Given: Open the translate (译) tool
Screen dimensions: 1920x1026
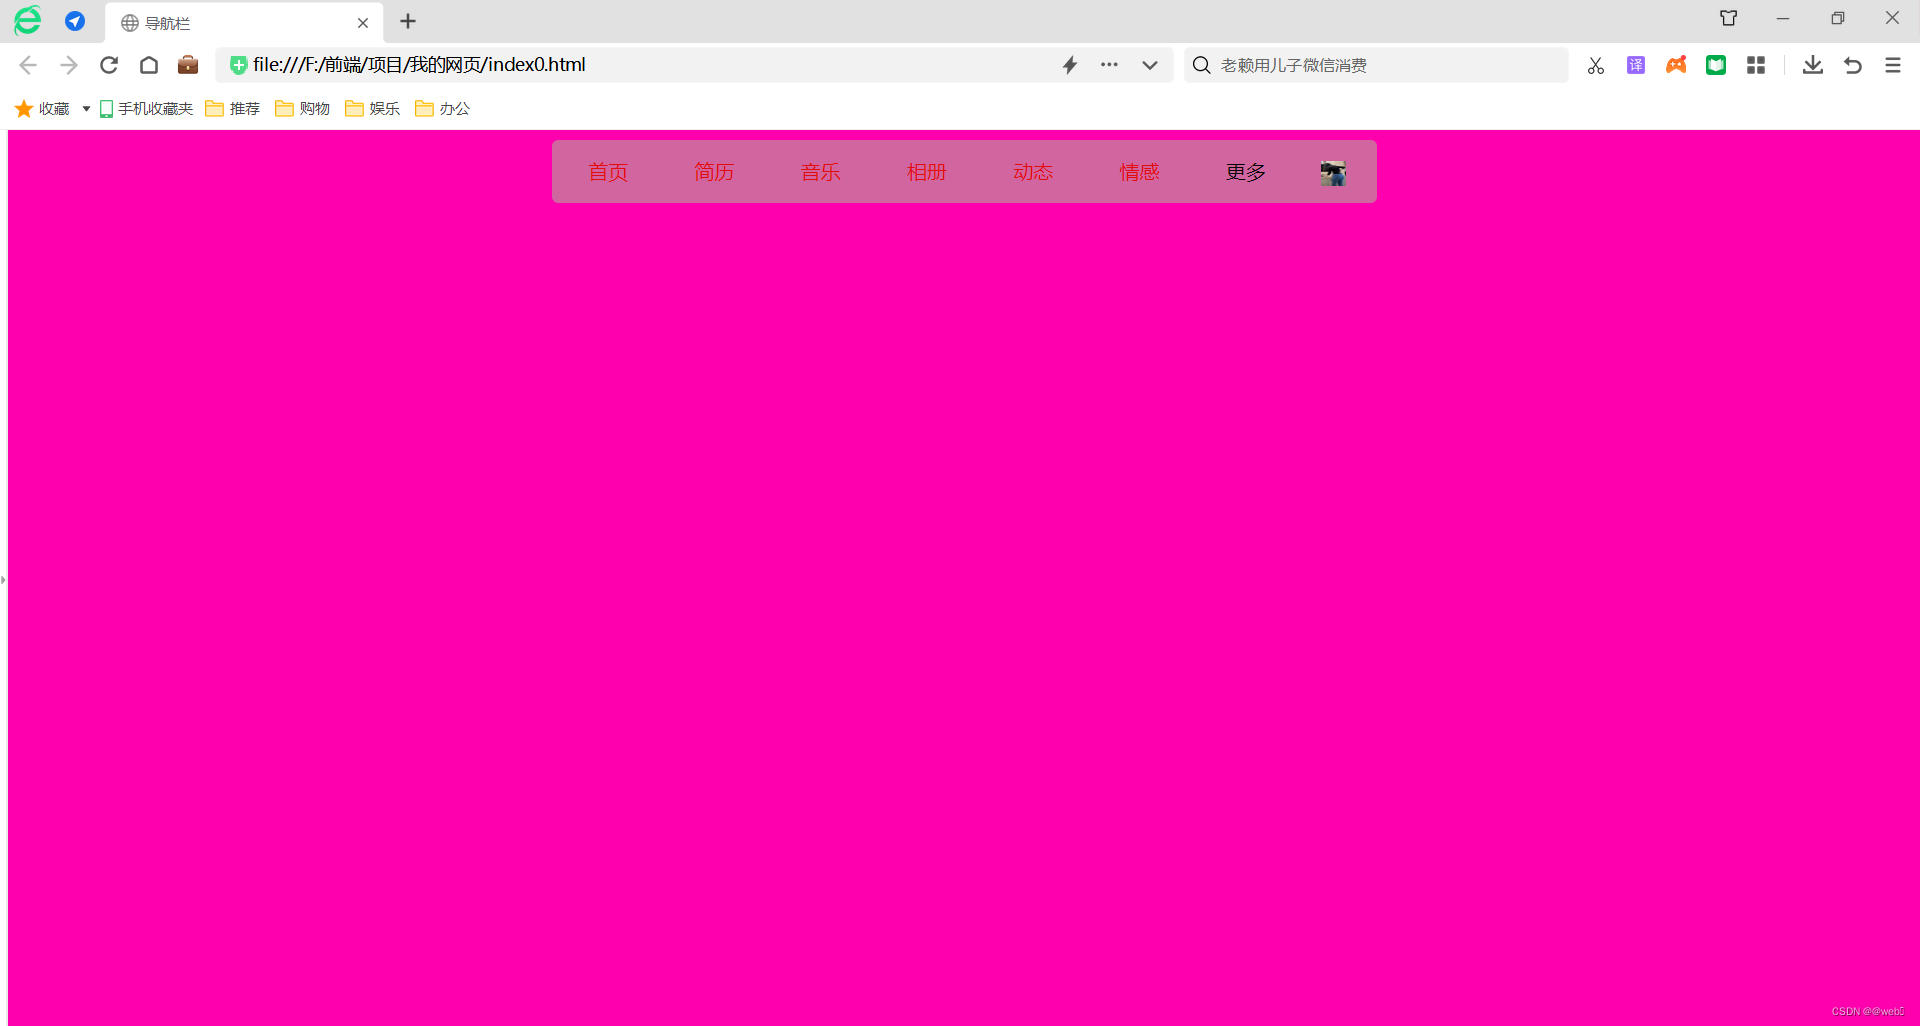Looking at the screenshot, I should click(x=1636, y=65).
